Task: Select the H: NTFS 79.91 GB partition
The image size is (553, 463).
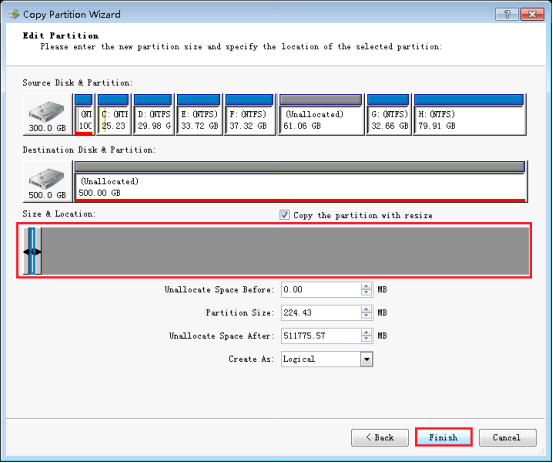Action: tap(469, 115)
